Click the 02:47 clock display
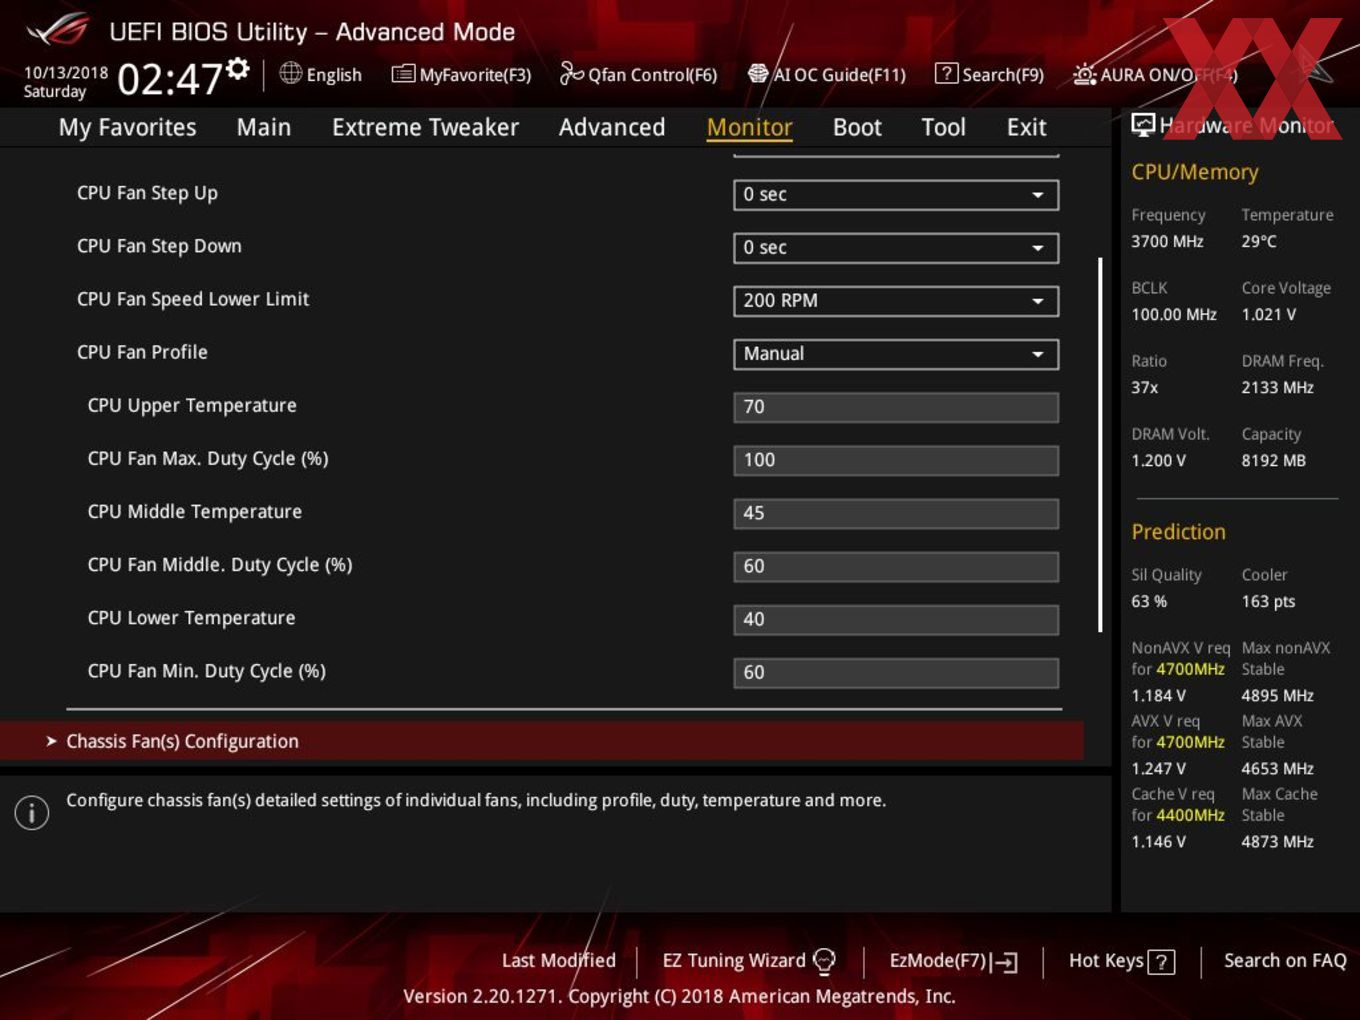The height and width of the screenshot is (1020, 1360). (x=169, y=78)
